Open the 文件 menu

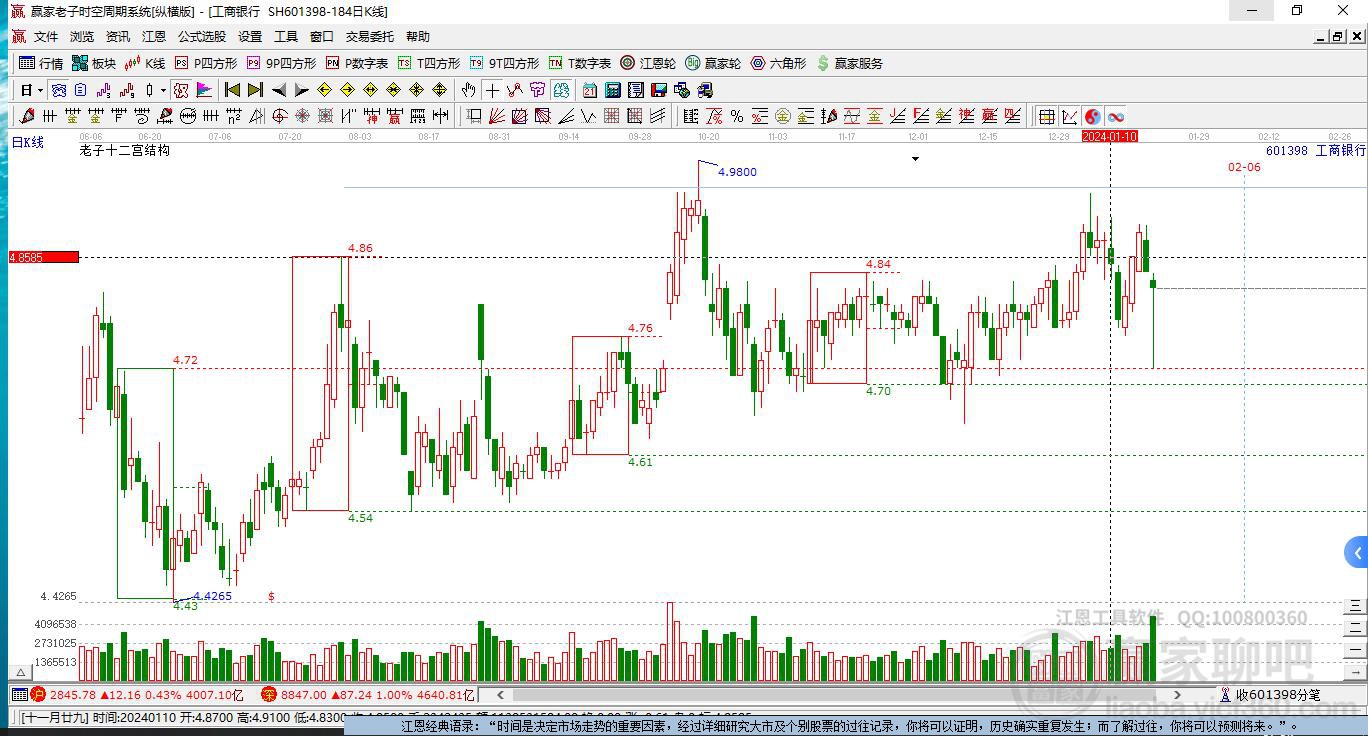(46, 37)
